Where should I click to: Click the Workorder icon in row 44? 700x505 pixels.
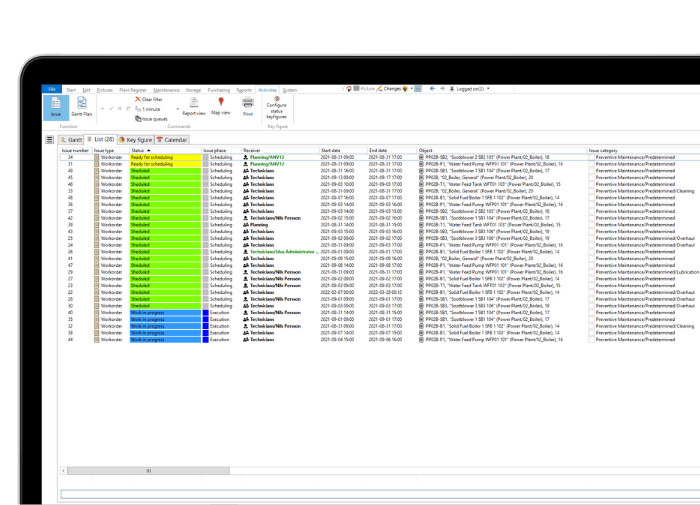click(x=96, y=339)
